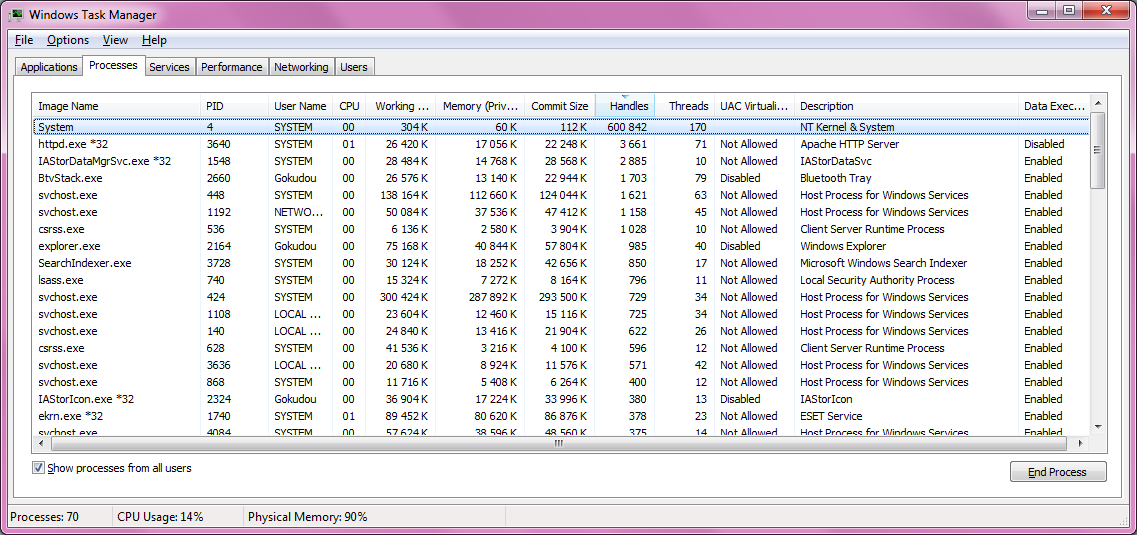The image size is (1137, 535).
Task: Sort by UAC Virtualization column header
Action: 755,106
